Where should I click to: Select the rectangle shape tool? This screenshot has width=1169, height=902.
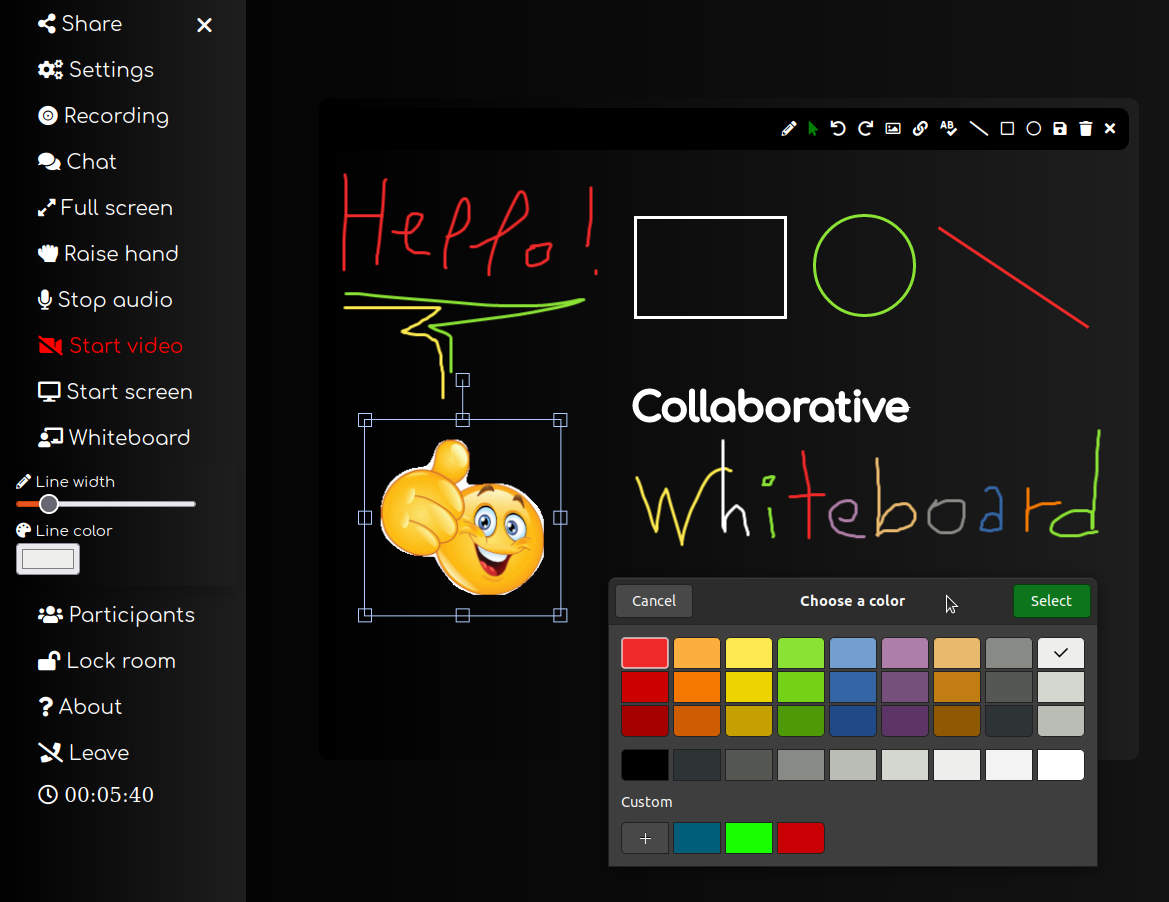[x=1006, y=128]
